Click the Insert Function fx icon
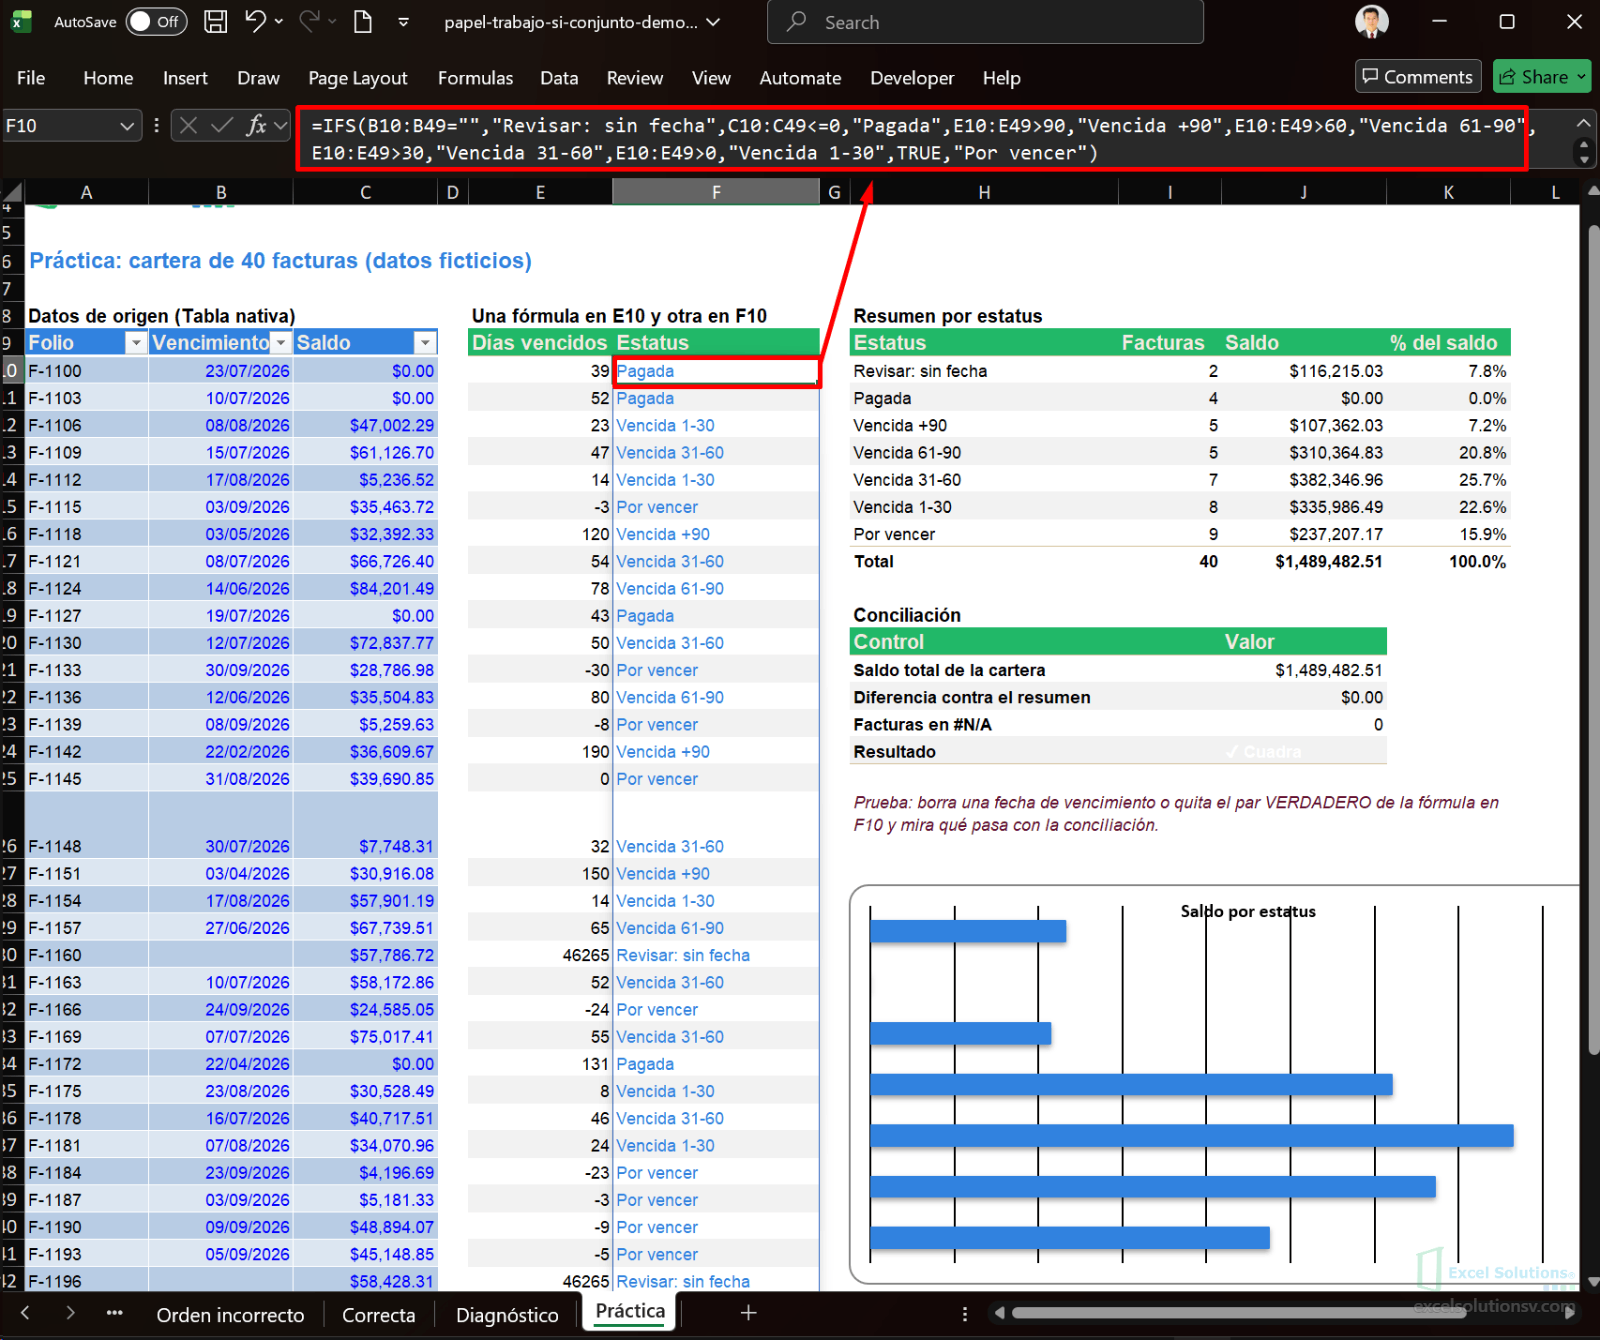1600x1340 pixels. 257,126
